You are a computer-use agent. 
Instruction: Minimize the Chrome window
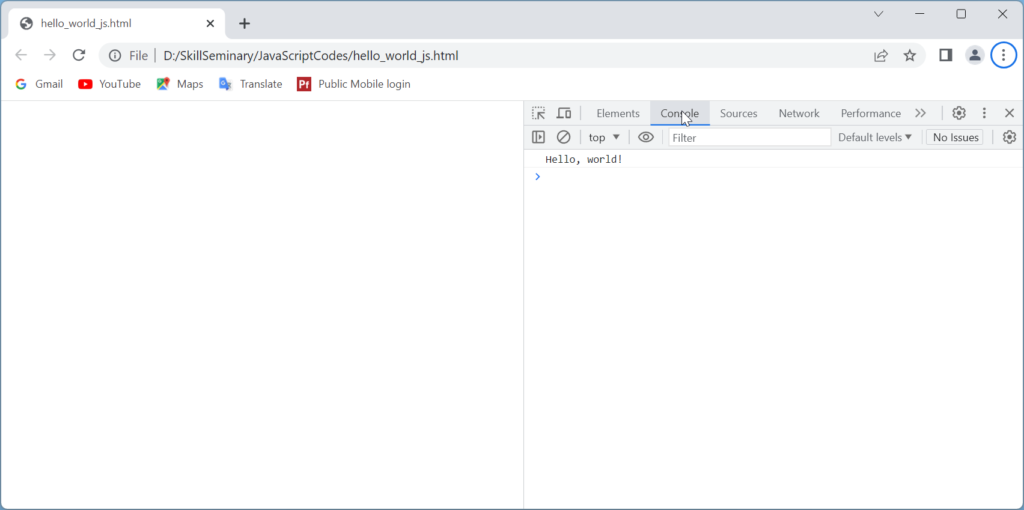tap(920, 14)
